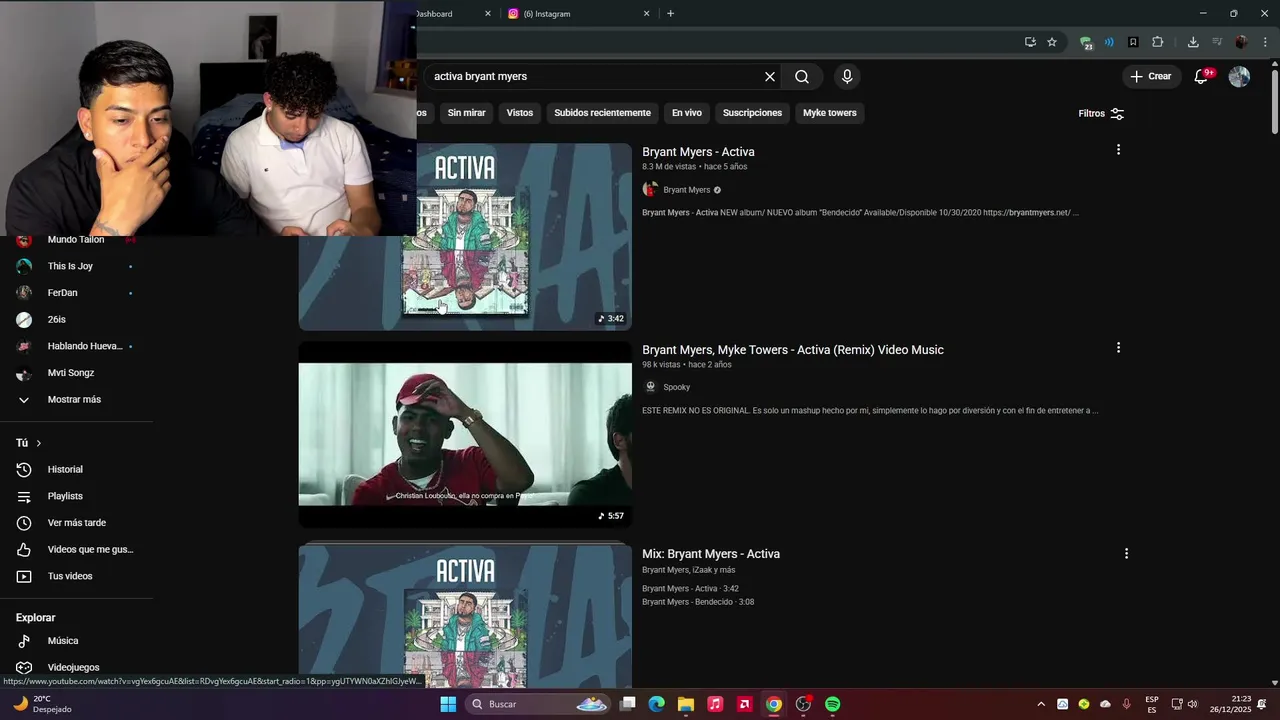Expand the Tú section chevron
This screenshot has height=720, width=1280.
39,443
